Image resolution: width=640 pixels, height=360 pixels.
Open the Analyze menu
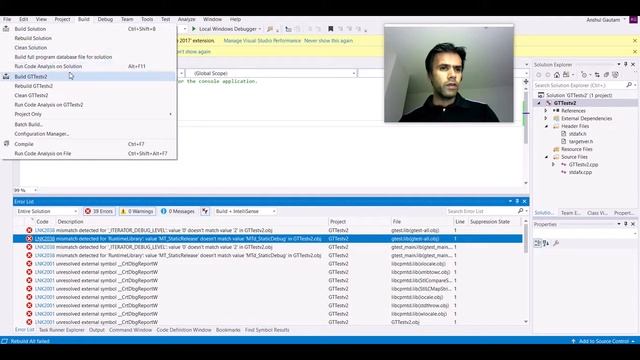[x=187, y=19]
